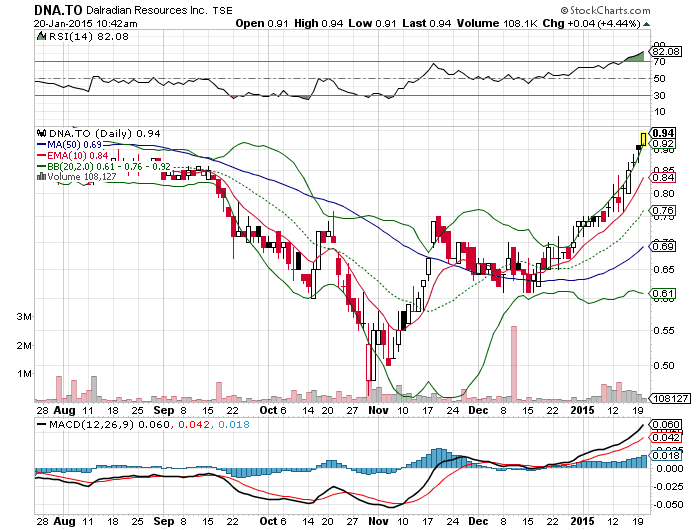The height and width of the screenshot is (530, 700).
Task: Click the blue 0.018 histogram legend value
Action: coord(234,424)
